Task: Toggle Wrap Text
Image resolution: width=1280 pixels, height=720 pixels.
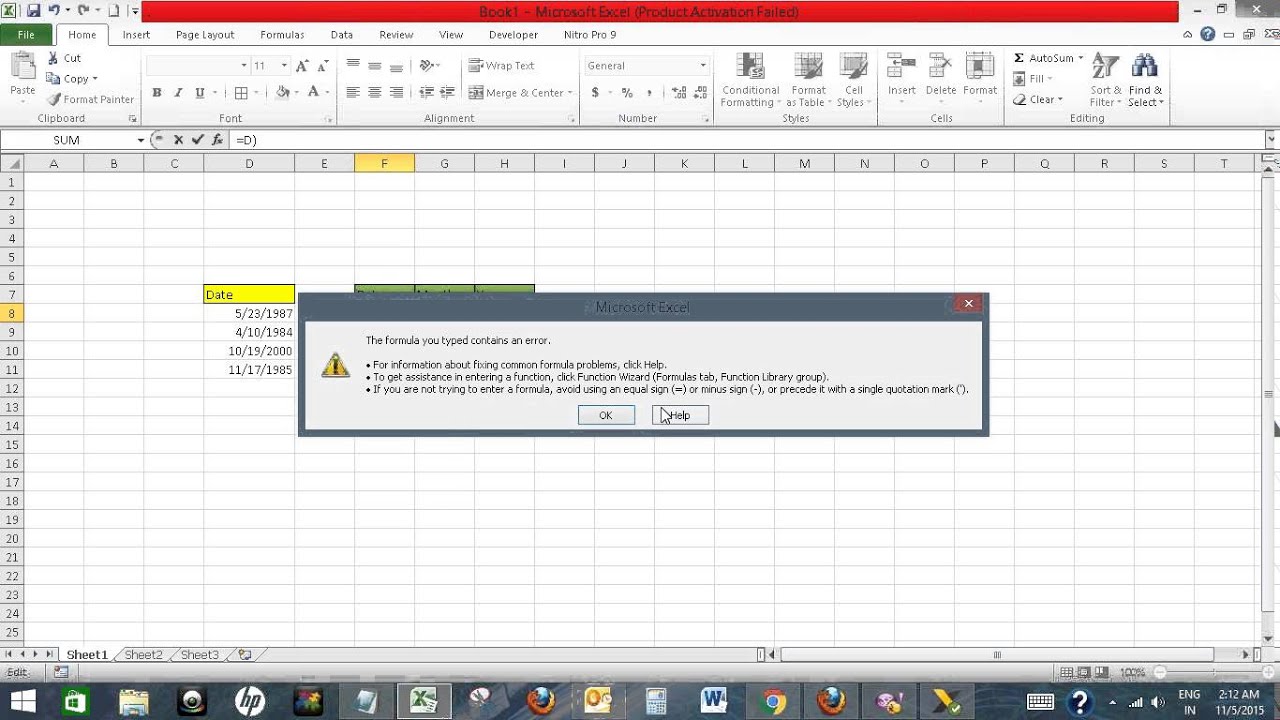Action: [x=502, y=65]
